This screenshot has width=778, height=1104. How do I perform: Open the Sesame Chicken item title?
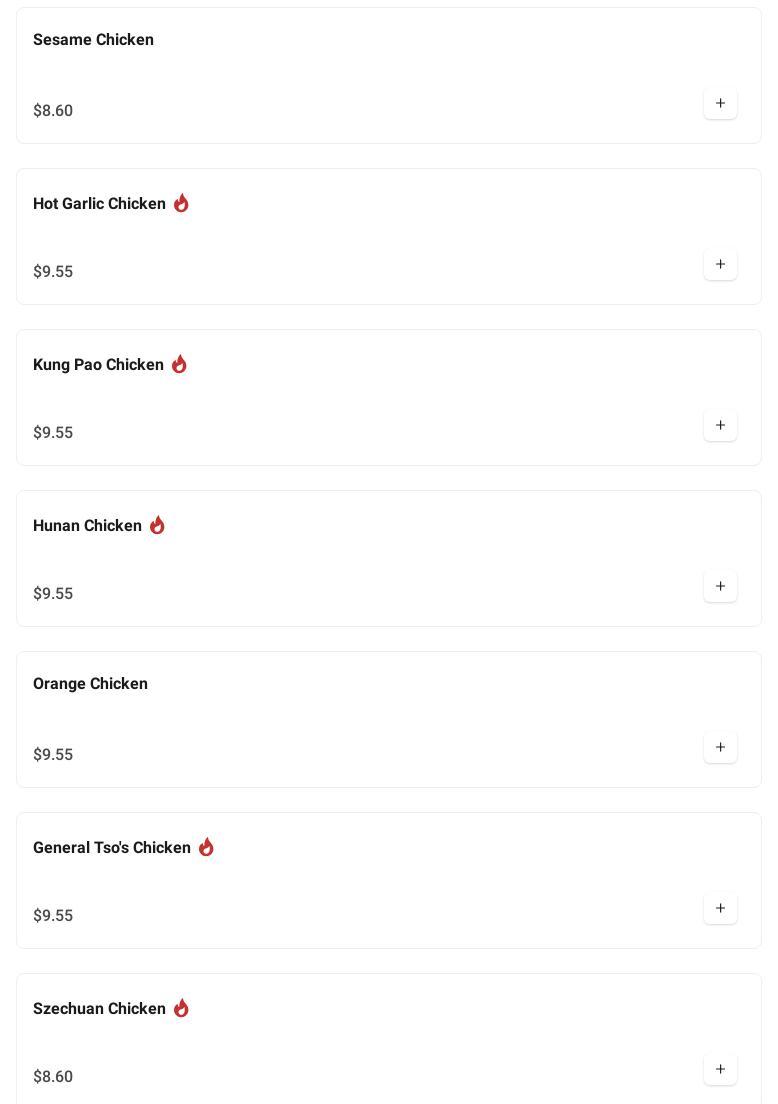coord(93,40)
